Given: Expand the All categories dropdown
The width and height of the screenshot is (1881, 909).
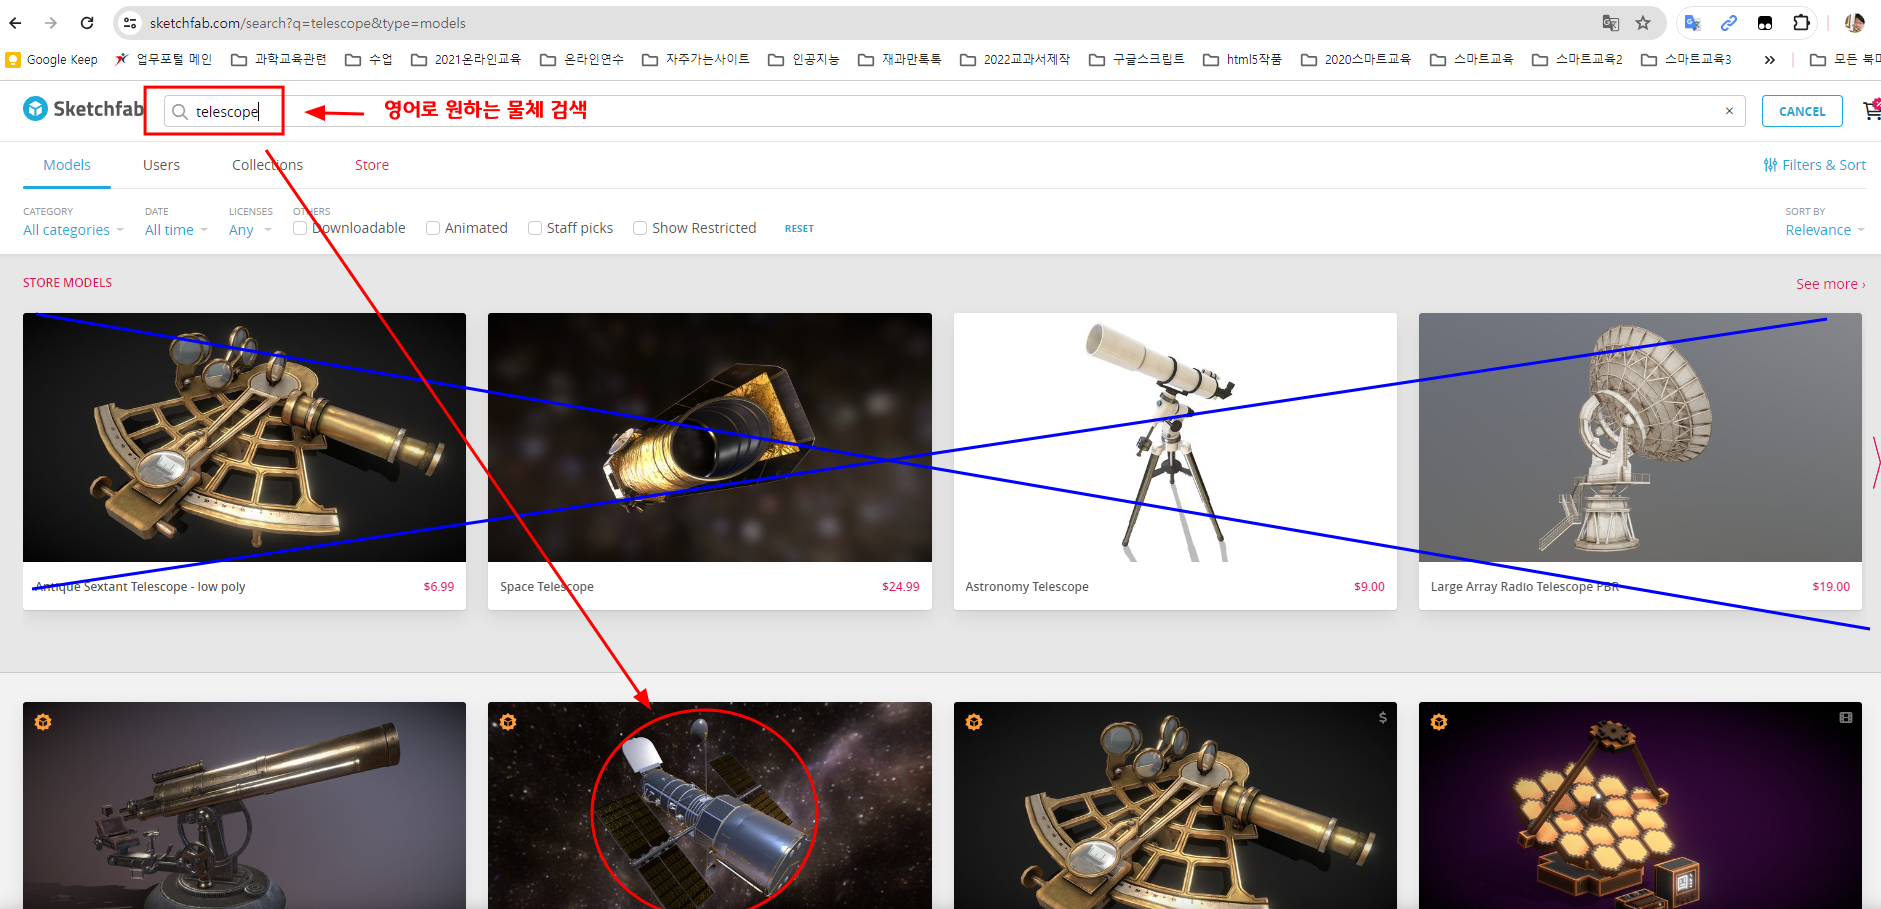Looking at the screenshot, I should (x=74, y=230).
